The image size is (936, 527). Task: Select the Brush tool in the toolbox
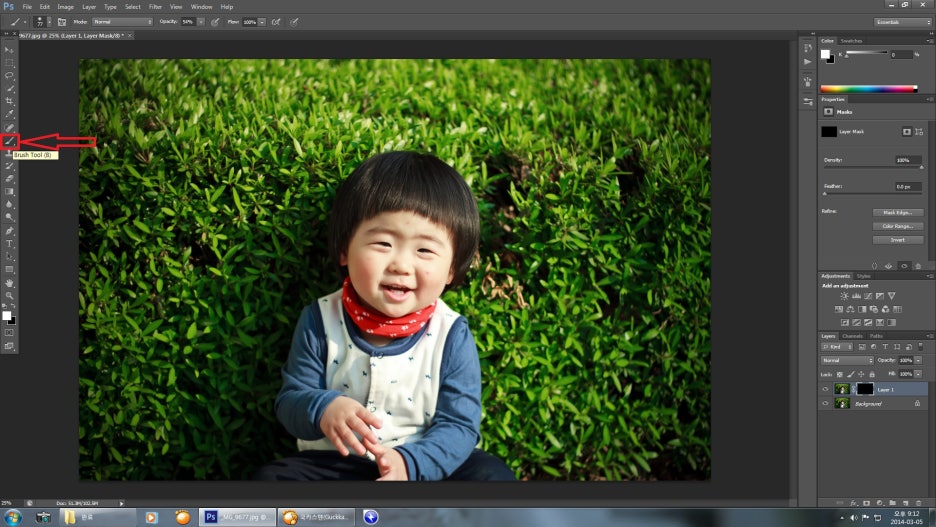click(x=9, y=141)
